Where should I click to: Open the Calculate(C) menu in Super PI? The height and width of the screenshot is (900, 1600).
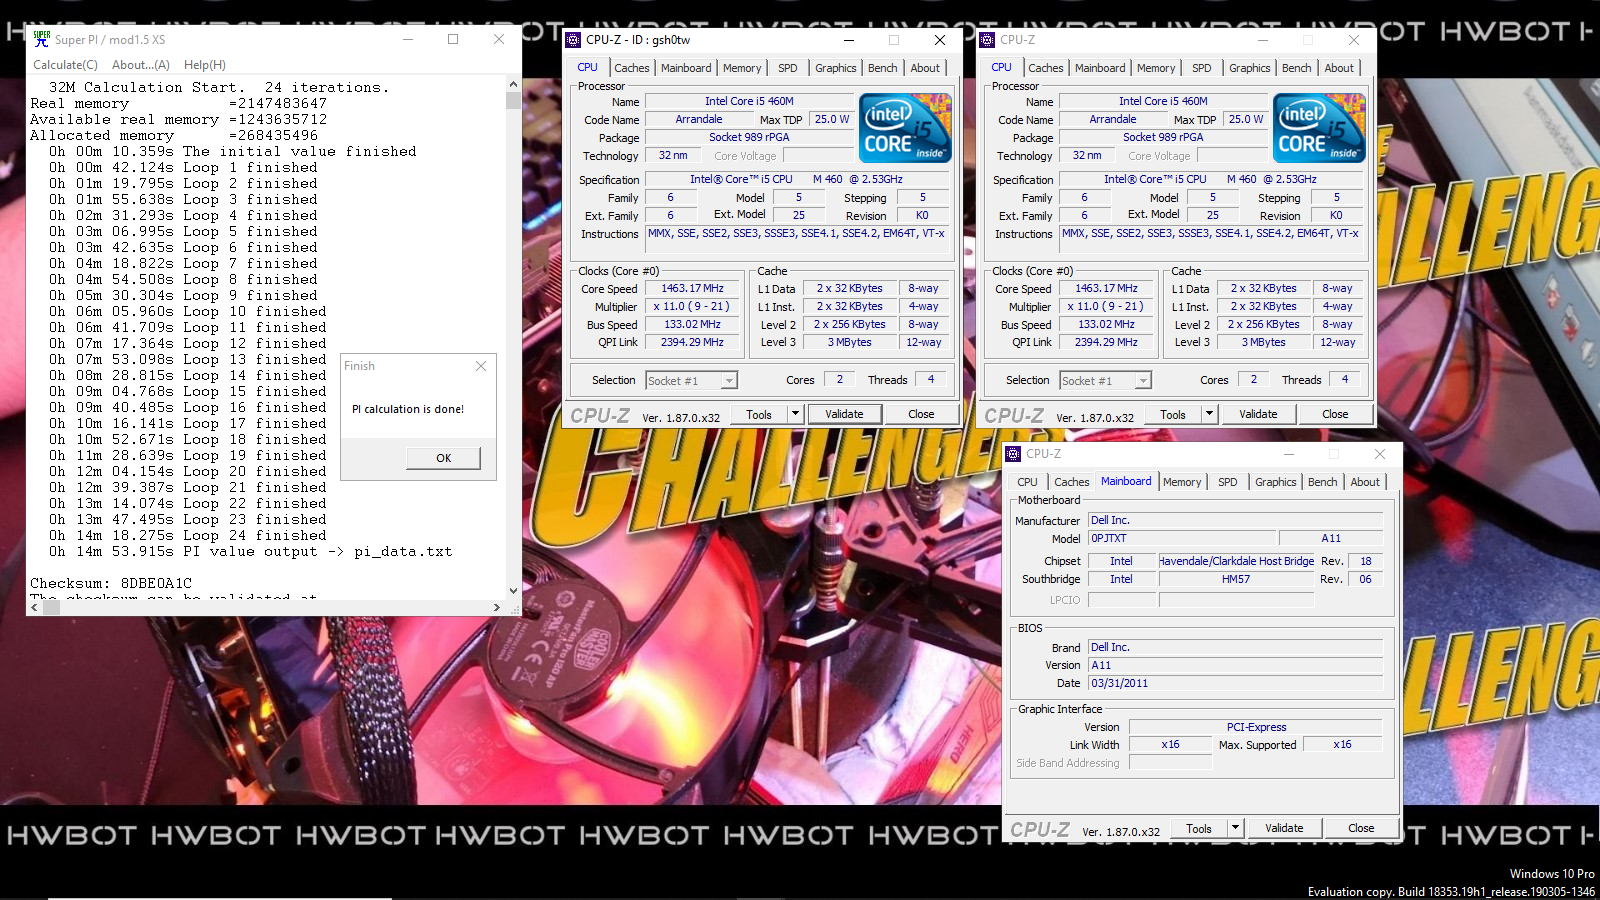[x=65, y=65]
